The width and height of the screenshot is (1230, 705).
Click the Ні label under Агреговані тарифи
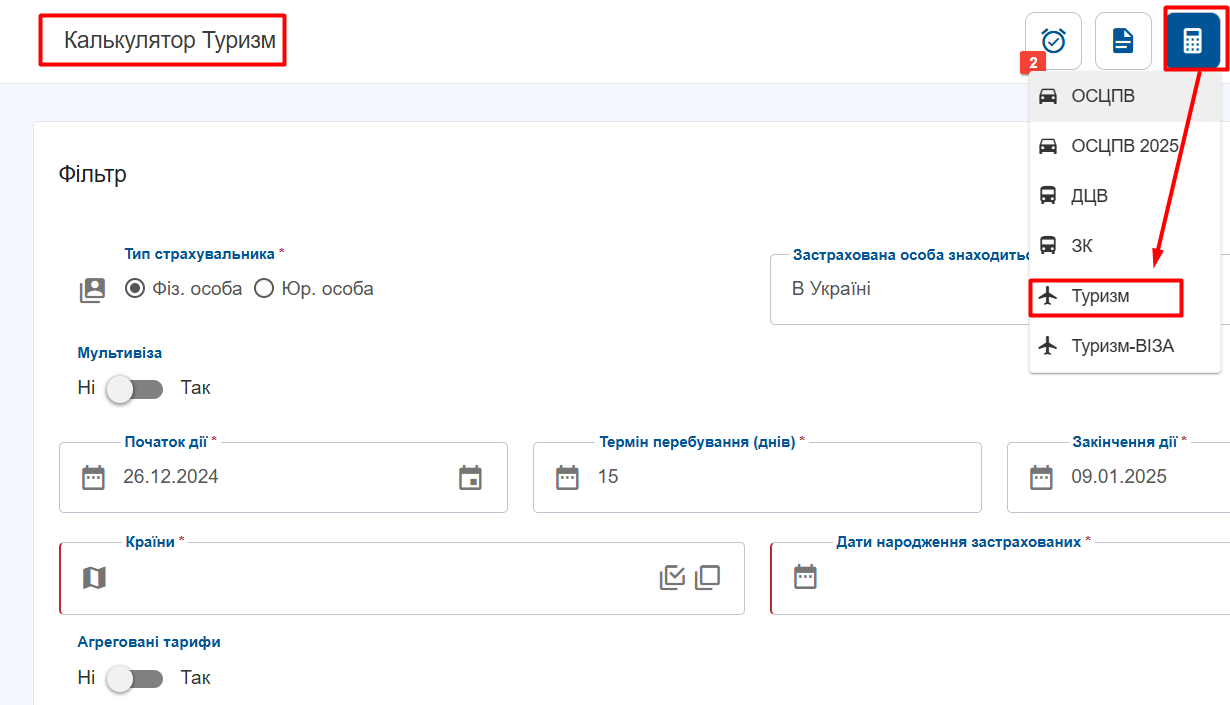[86, 678]
